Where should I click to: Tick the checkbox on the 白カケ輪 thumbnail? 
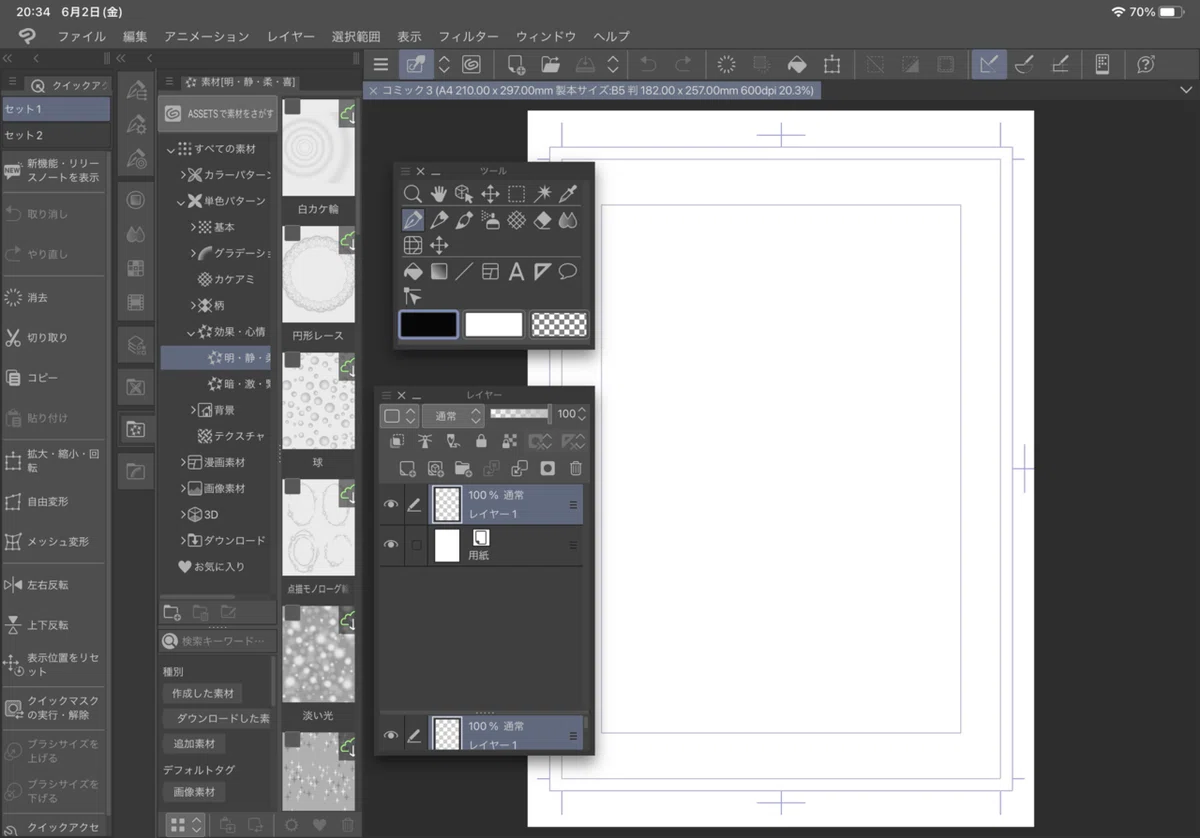tap(292, 107)
